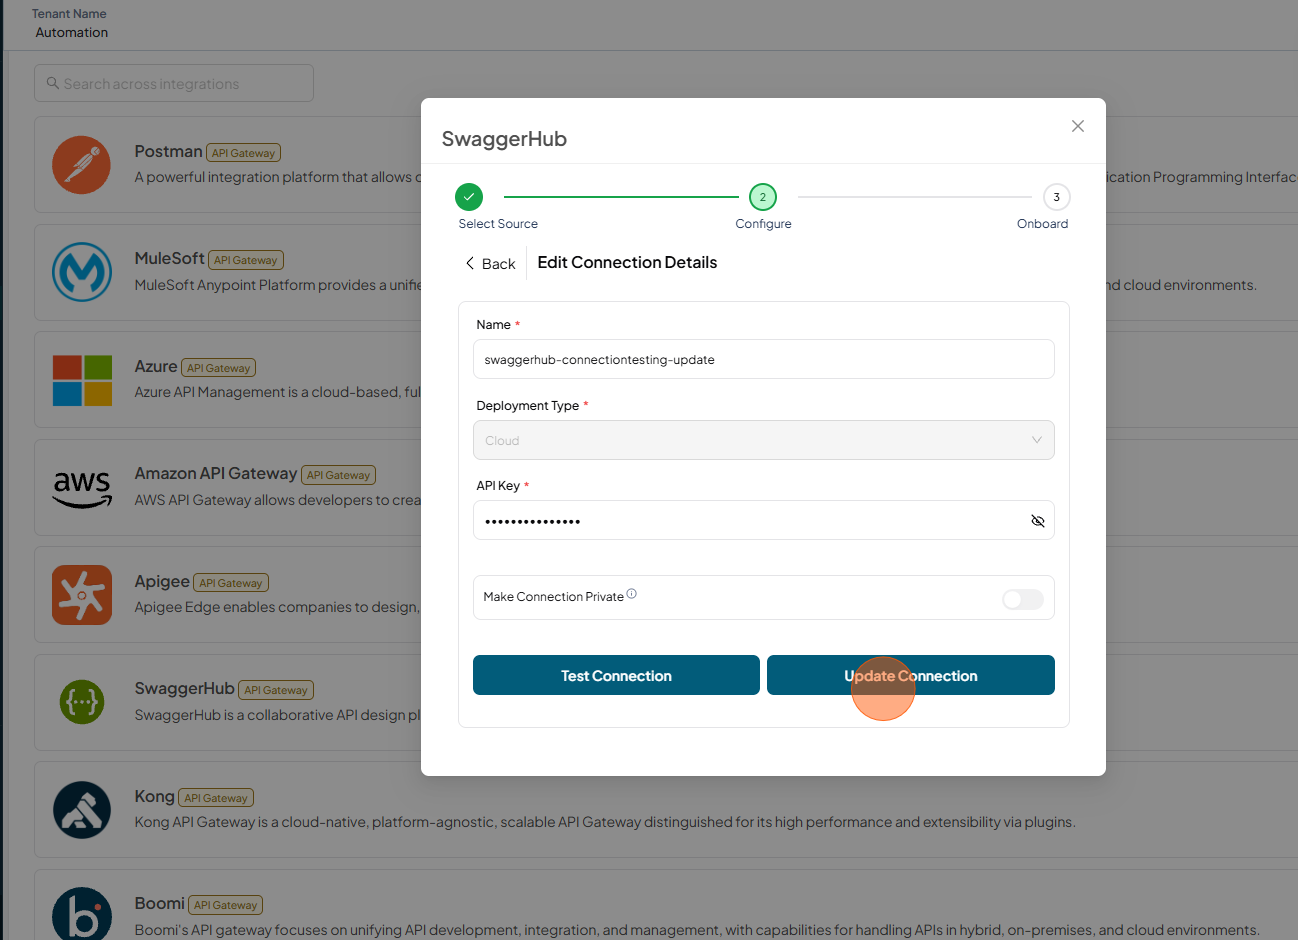Click the Update Connection button
Viewport: 1298px width, 940px height.
tap(911, 675)
